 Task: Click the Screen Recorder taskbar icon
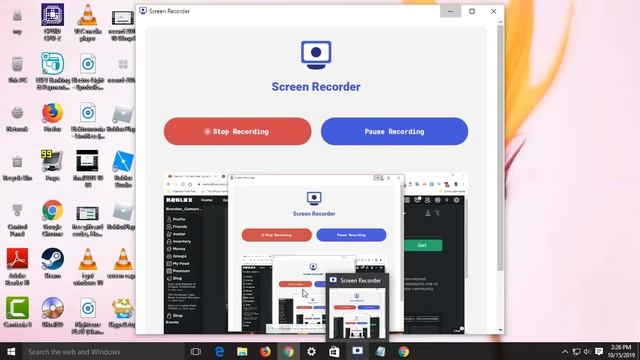pyautogui.click(x=358, y=351)
